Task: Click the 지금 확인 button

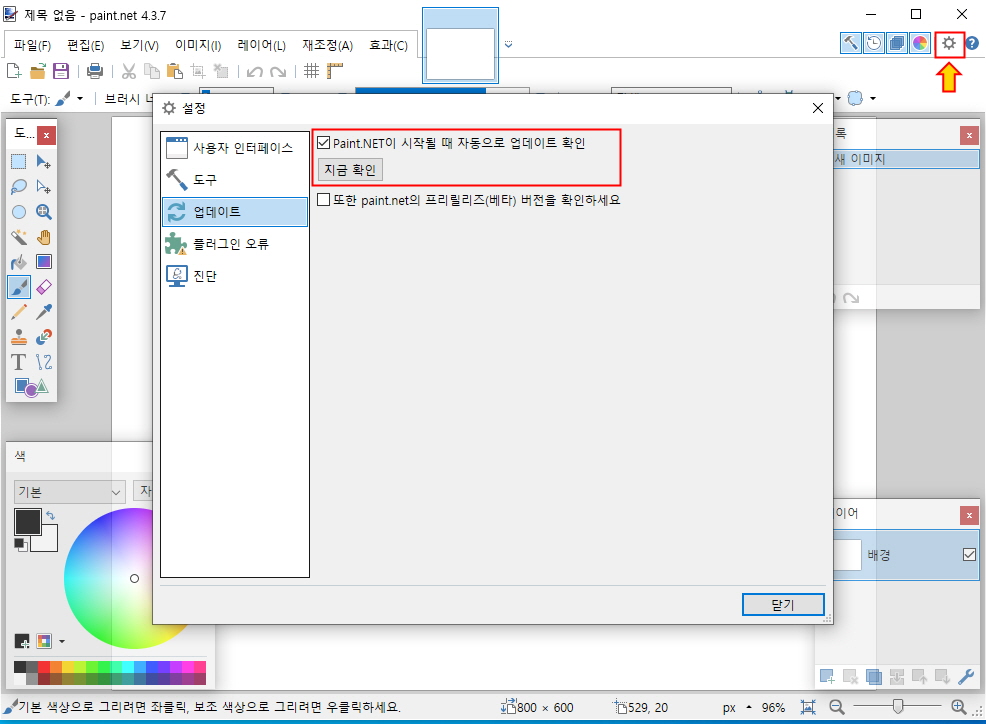Action: tap(350, 170)
